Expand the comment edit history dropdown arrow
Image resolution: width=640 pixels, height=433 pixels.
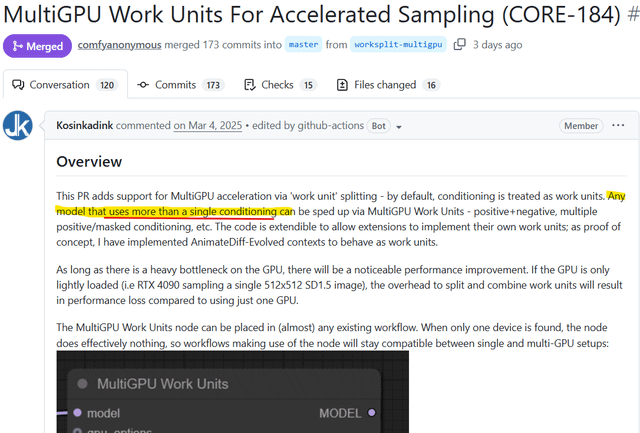coord(399,127)
